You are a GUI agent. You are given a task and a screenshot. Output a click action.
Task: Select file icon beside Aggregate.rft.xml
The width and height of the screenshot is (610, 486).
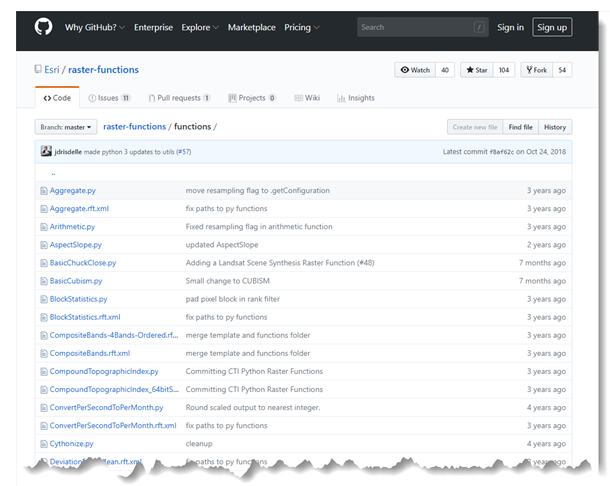tap(44, 209)
